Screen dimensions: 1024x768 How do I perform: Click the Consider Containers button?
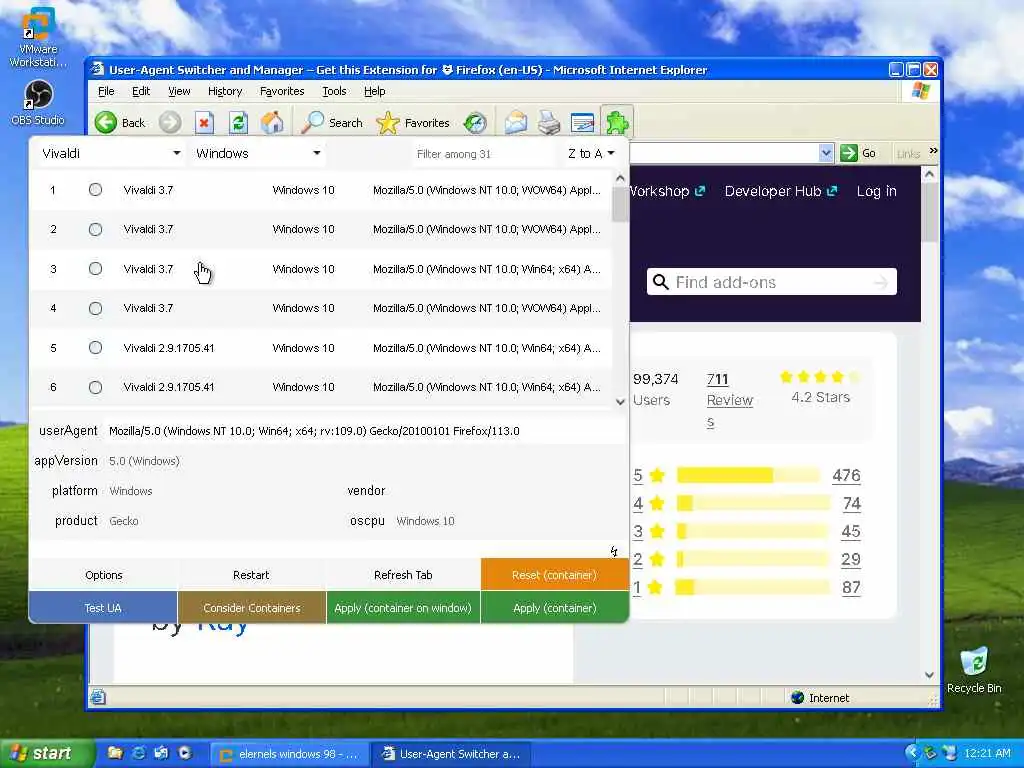(251, 607)
